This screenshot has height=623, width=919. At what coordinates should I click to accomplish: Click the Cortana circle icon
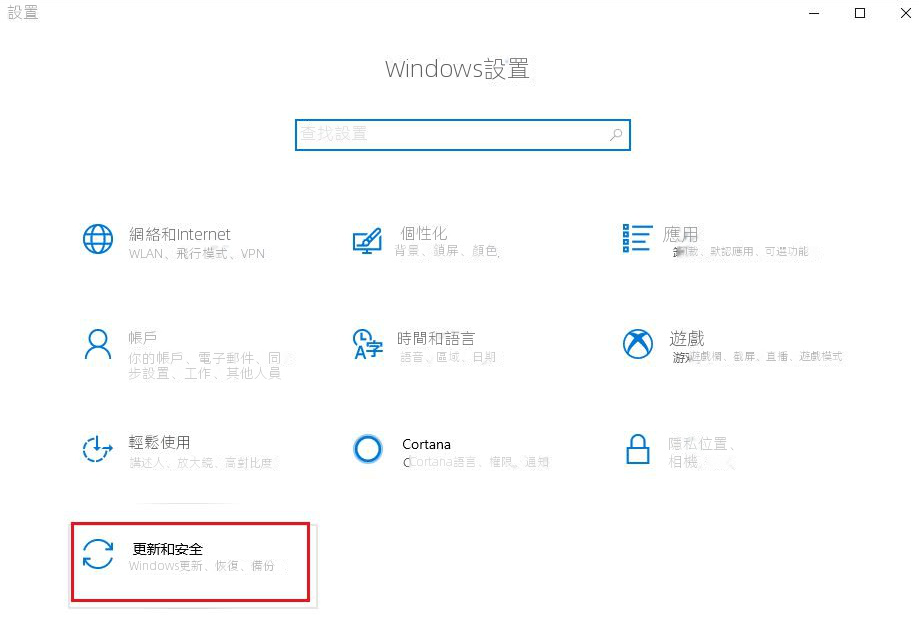click(368, 449)
